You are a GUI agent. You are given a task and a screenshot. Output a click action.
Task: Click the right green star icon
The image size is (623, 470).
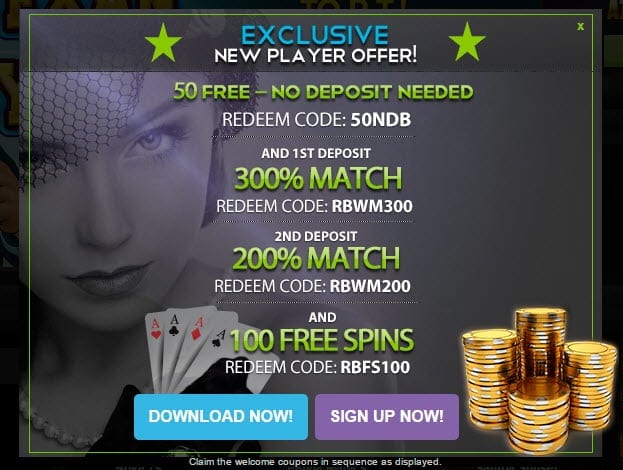[467, 42]
